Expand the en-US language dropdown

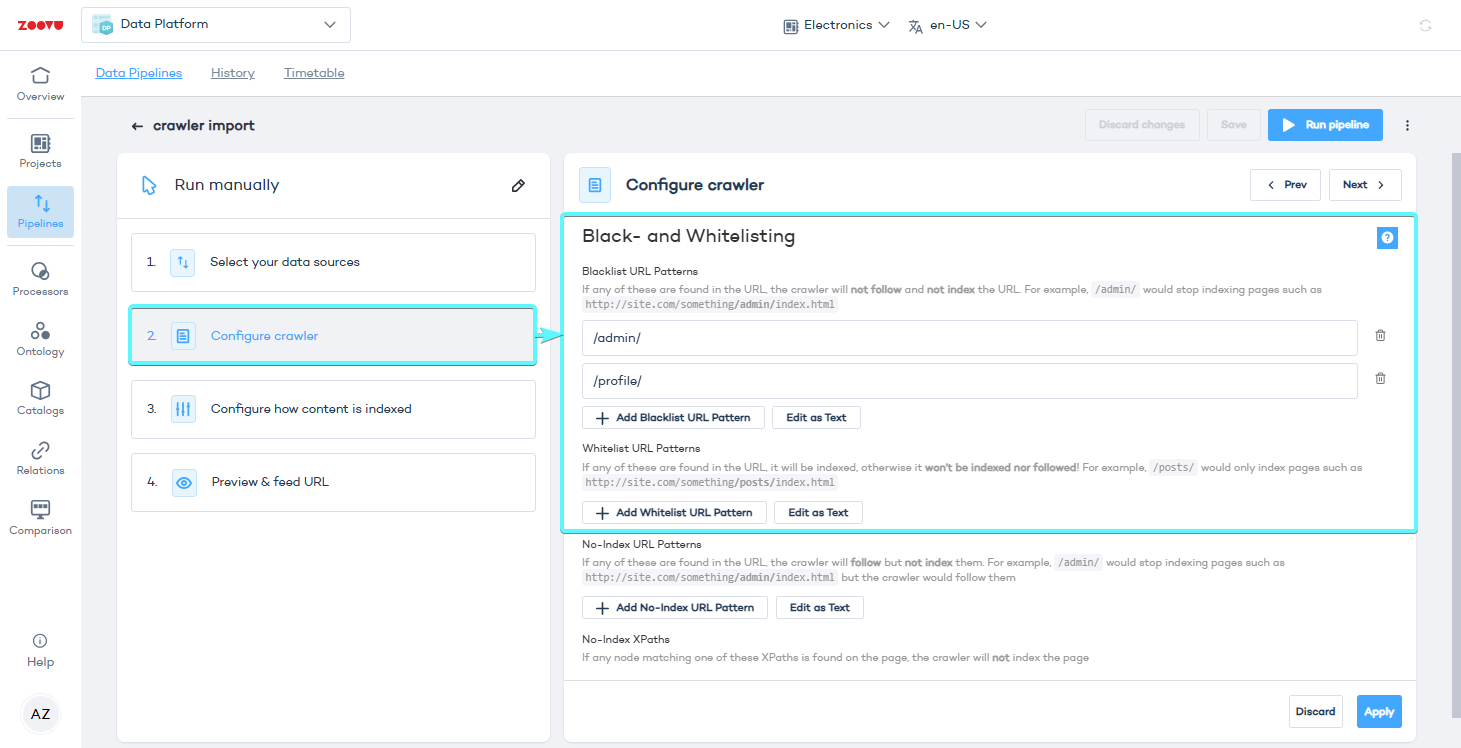coord(947,25)
